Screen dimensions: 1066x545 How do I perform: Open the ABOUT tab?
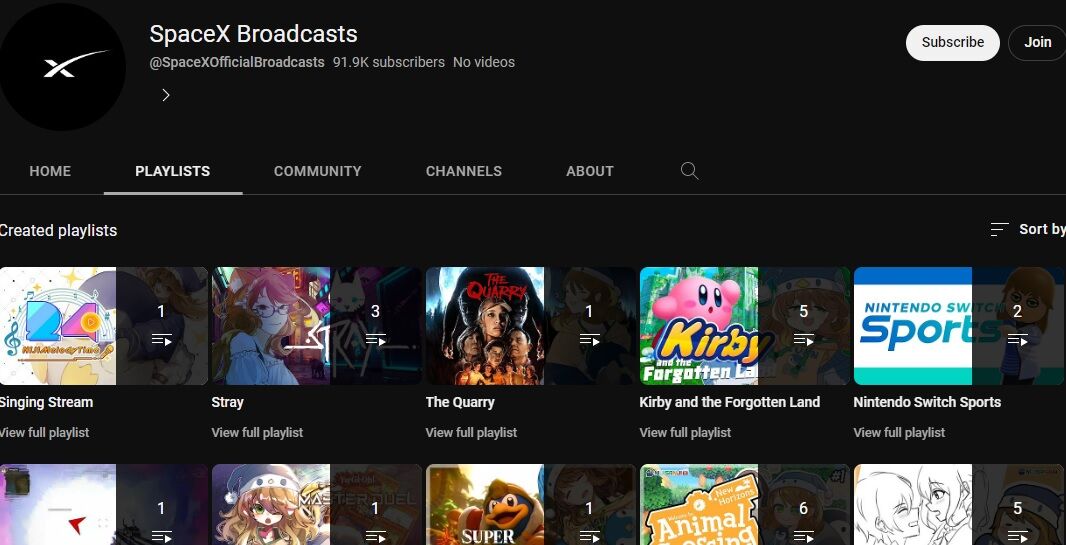coord(589,171)
